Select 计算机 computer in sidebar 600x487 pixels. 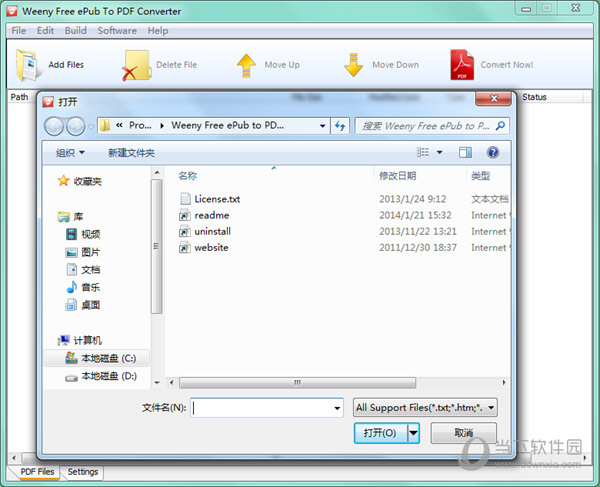(x=80, y=340)
